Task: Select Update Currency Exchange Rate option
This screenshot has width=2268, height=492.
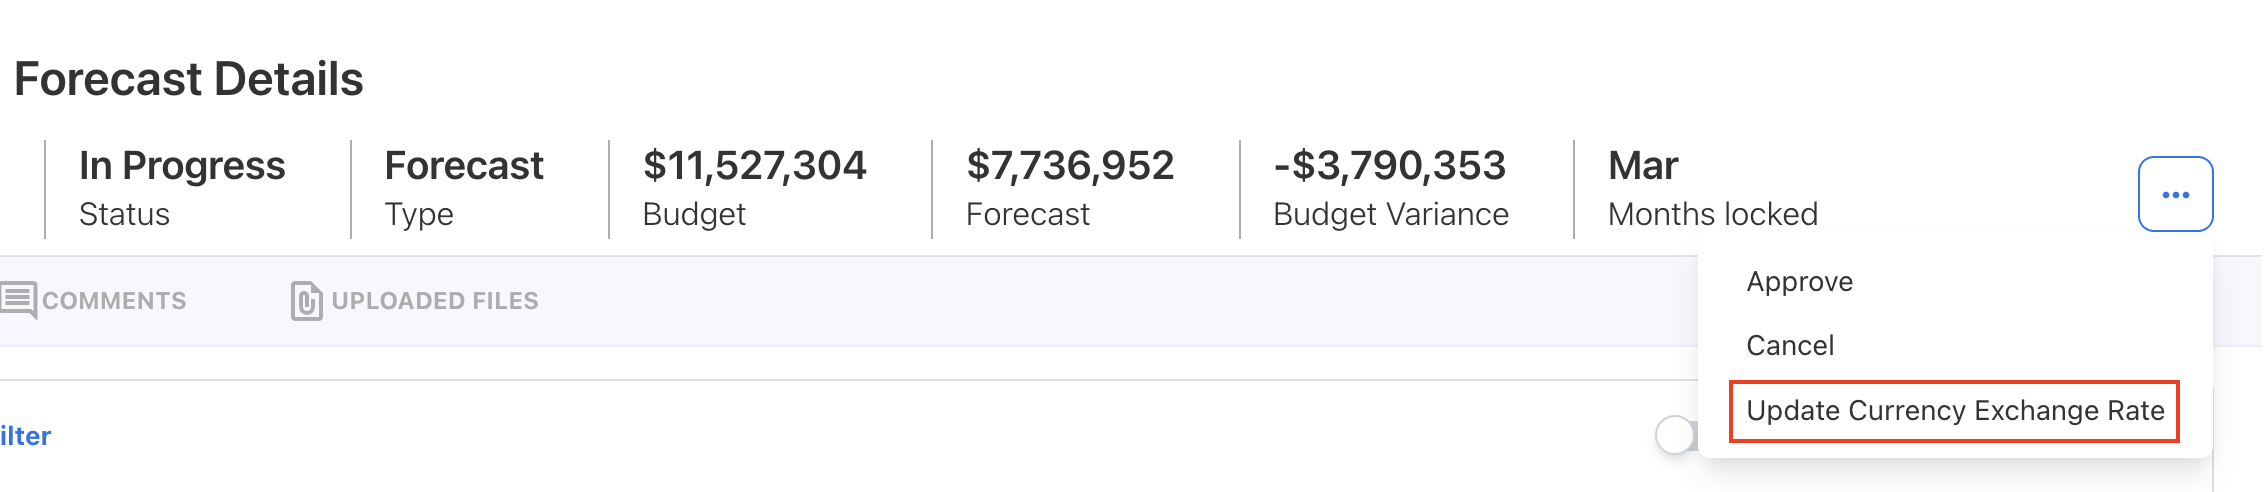Action: [1954, 411]
